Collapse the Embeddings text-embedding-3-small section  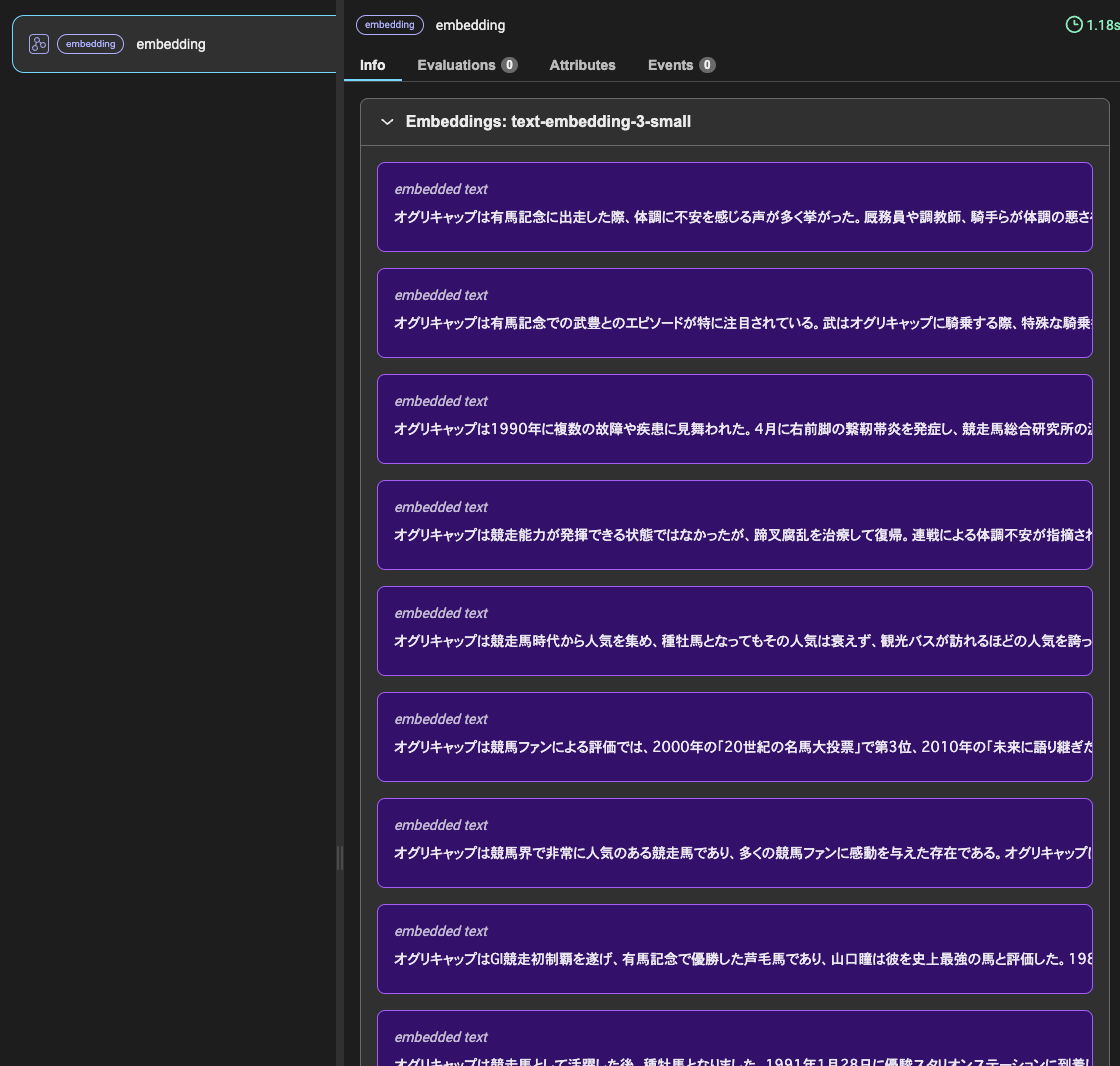tap(387, 121)
